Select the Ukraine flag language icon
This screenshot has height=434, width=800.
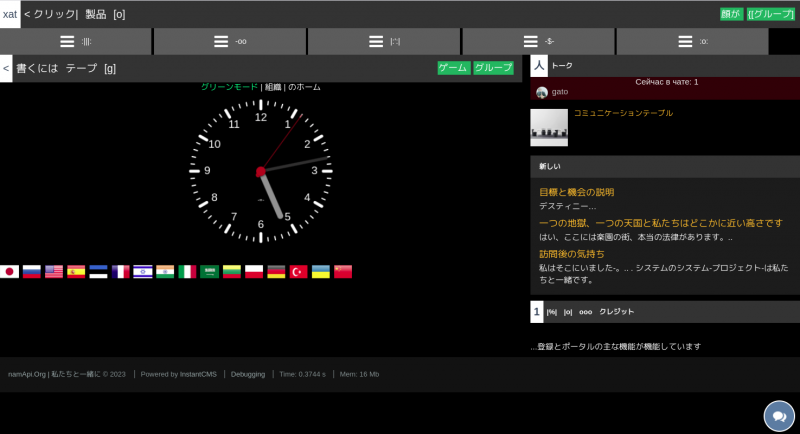320,272
